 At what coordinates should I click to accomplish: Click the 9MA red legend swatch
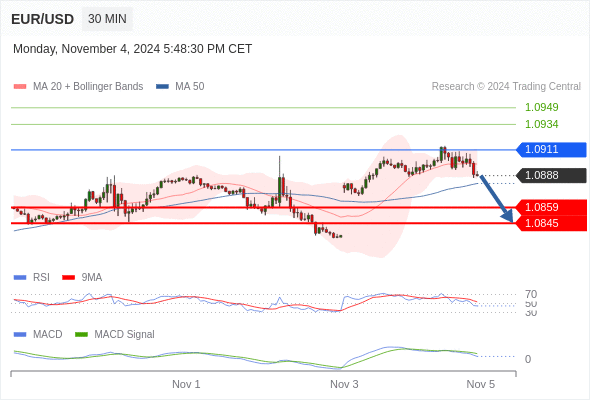pos(68,278)
